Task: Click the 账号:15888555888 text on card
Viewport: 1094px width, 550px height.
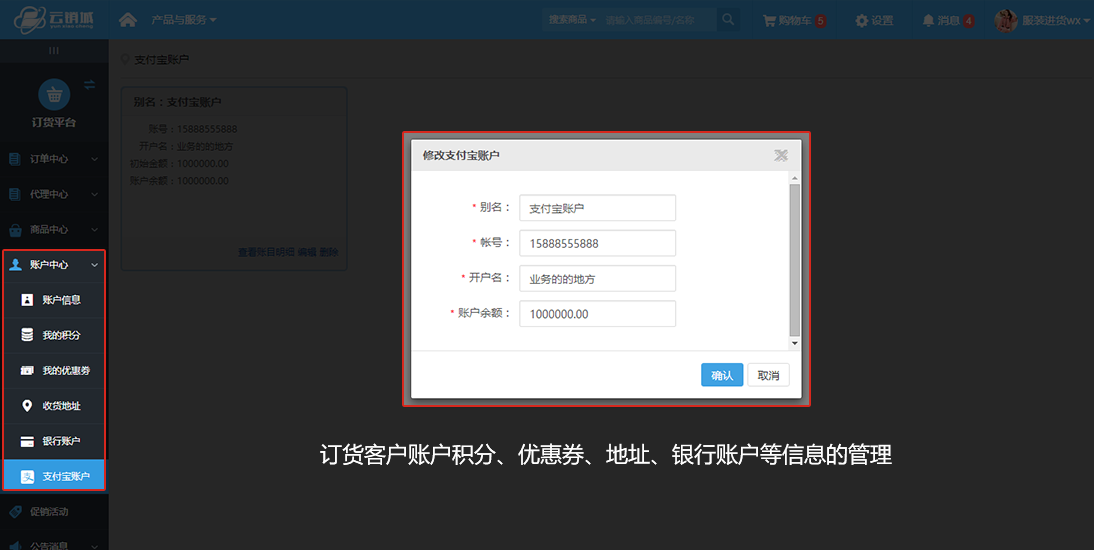Action: coord(193,129)
